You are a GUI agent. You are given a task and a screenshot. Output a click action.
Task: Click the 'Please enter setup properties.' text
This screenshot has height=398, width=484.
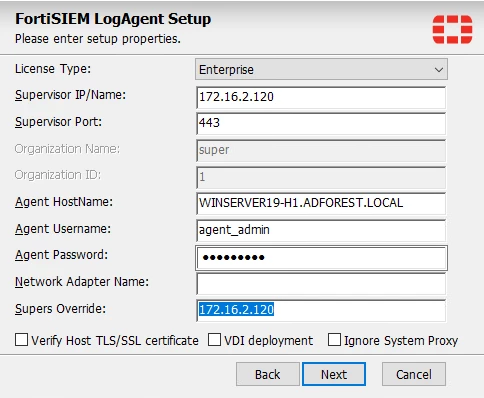pos(98,39)
